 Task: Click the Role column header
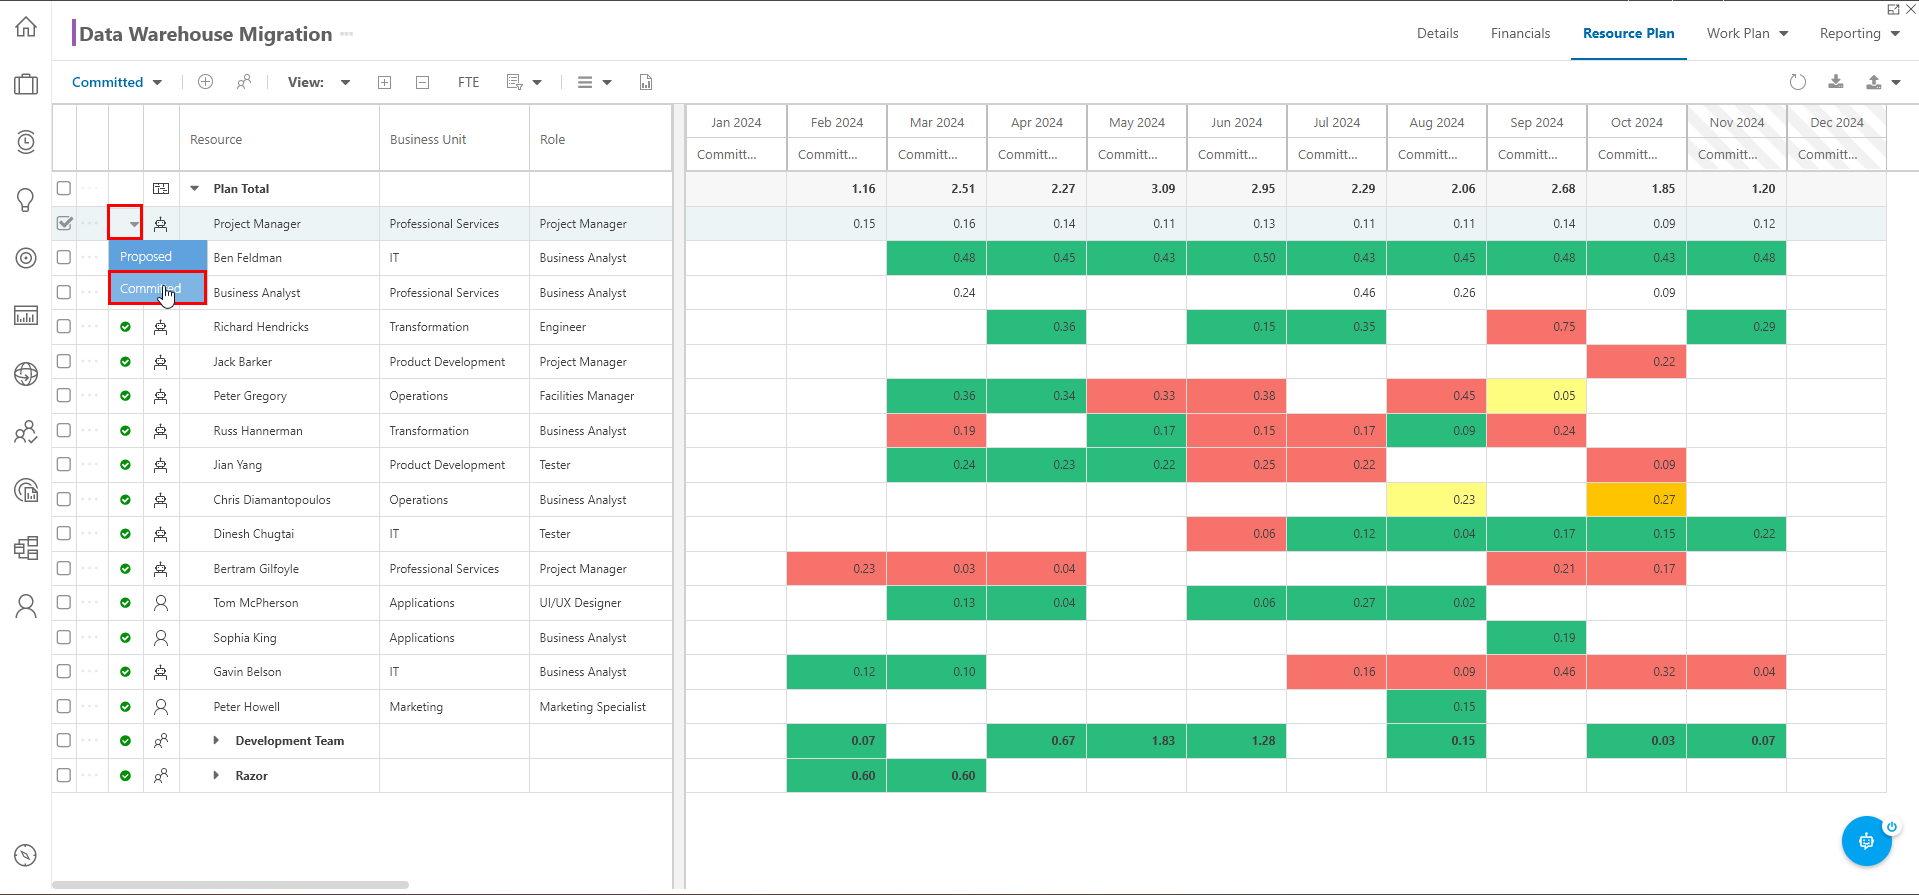(x=600, y=139)
